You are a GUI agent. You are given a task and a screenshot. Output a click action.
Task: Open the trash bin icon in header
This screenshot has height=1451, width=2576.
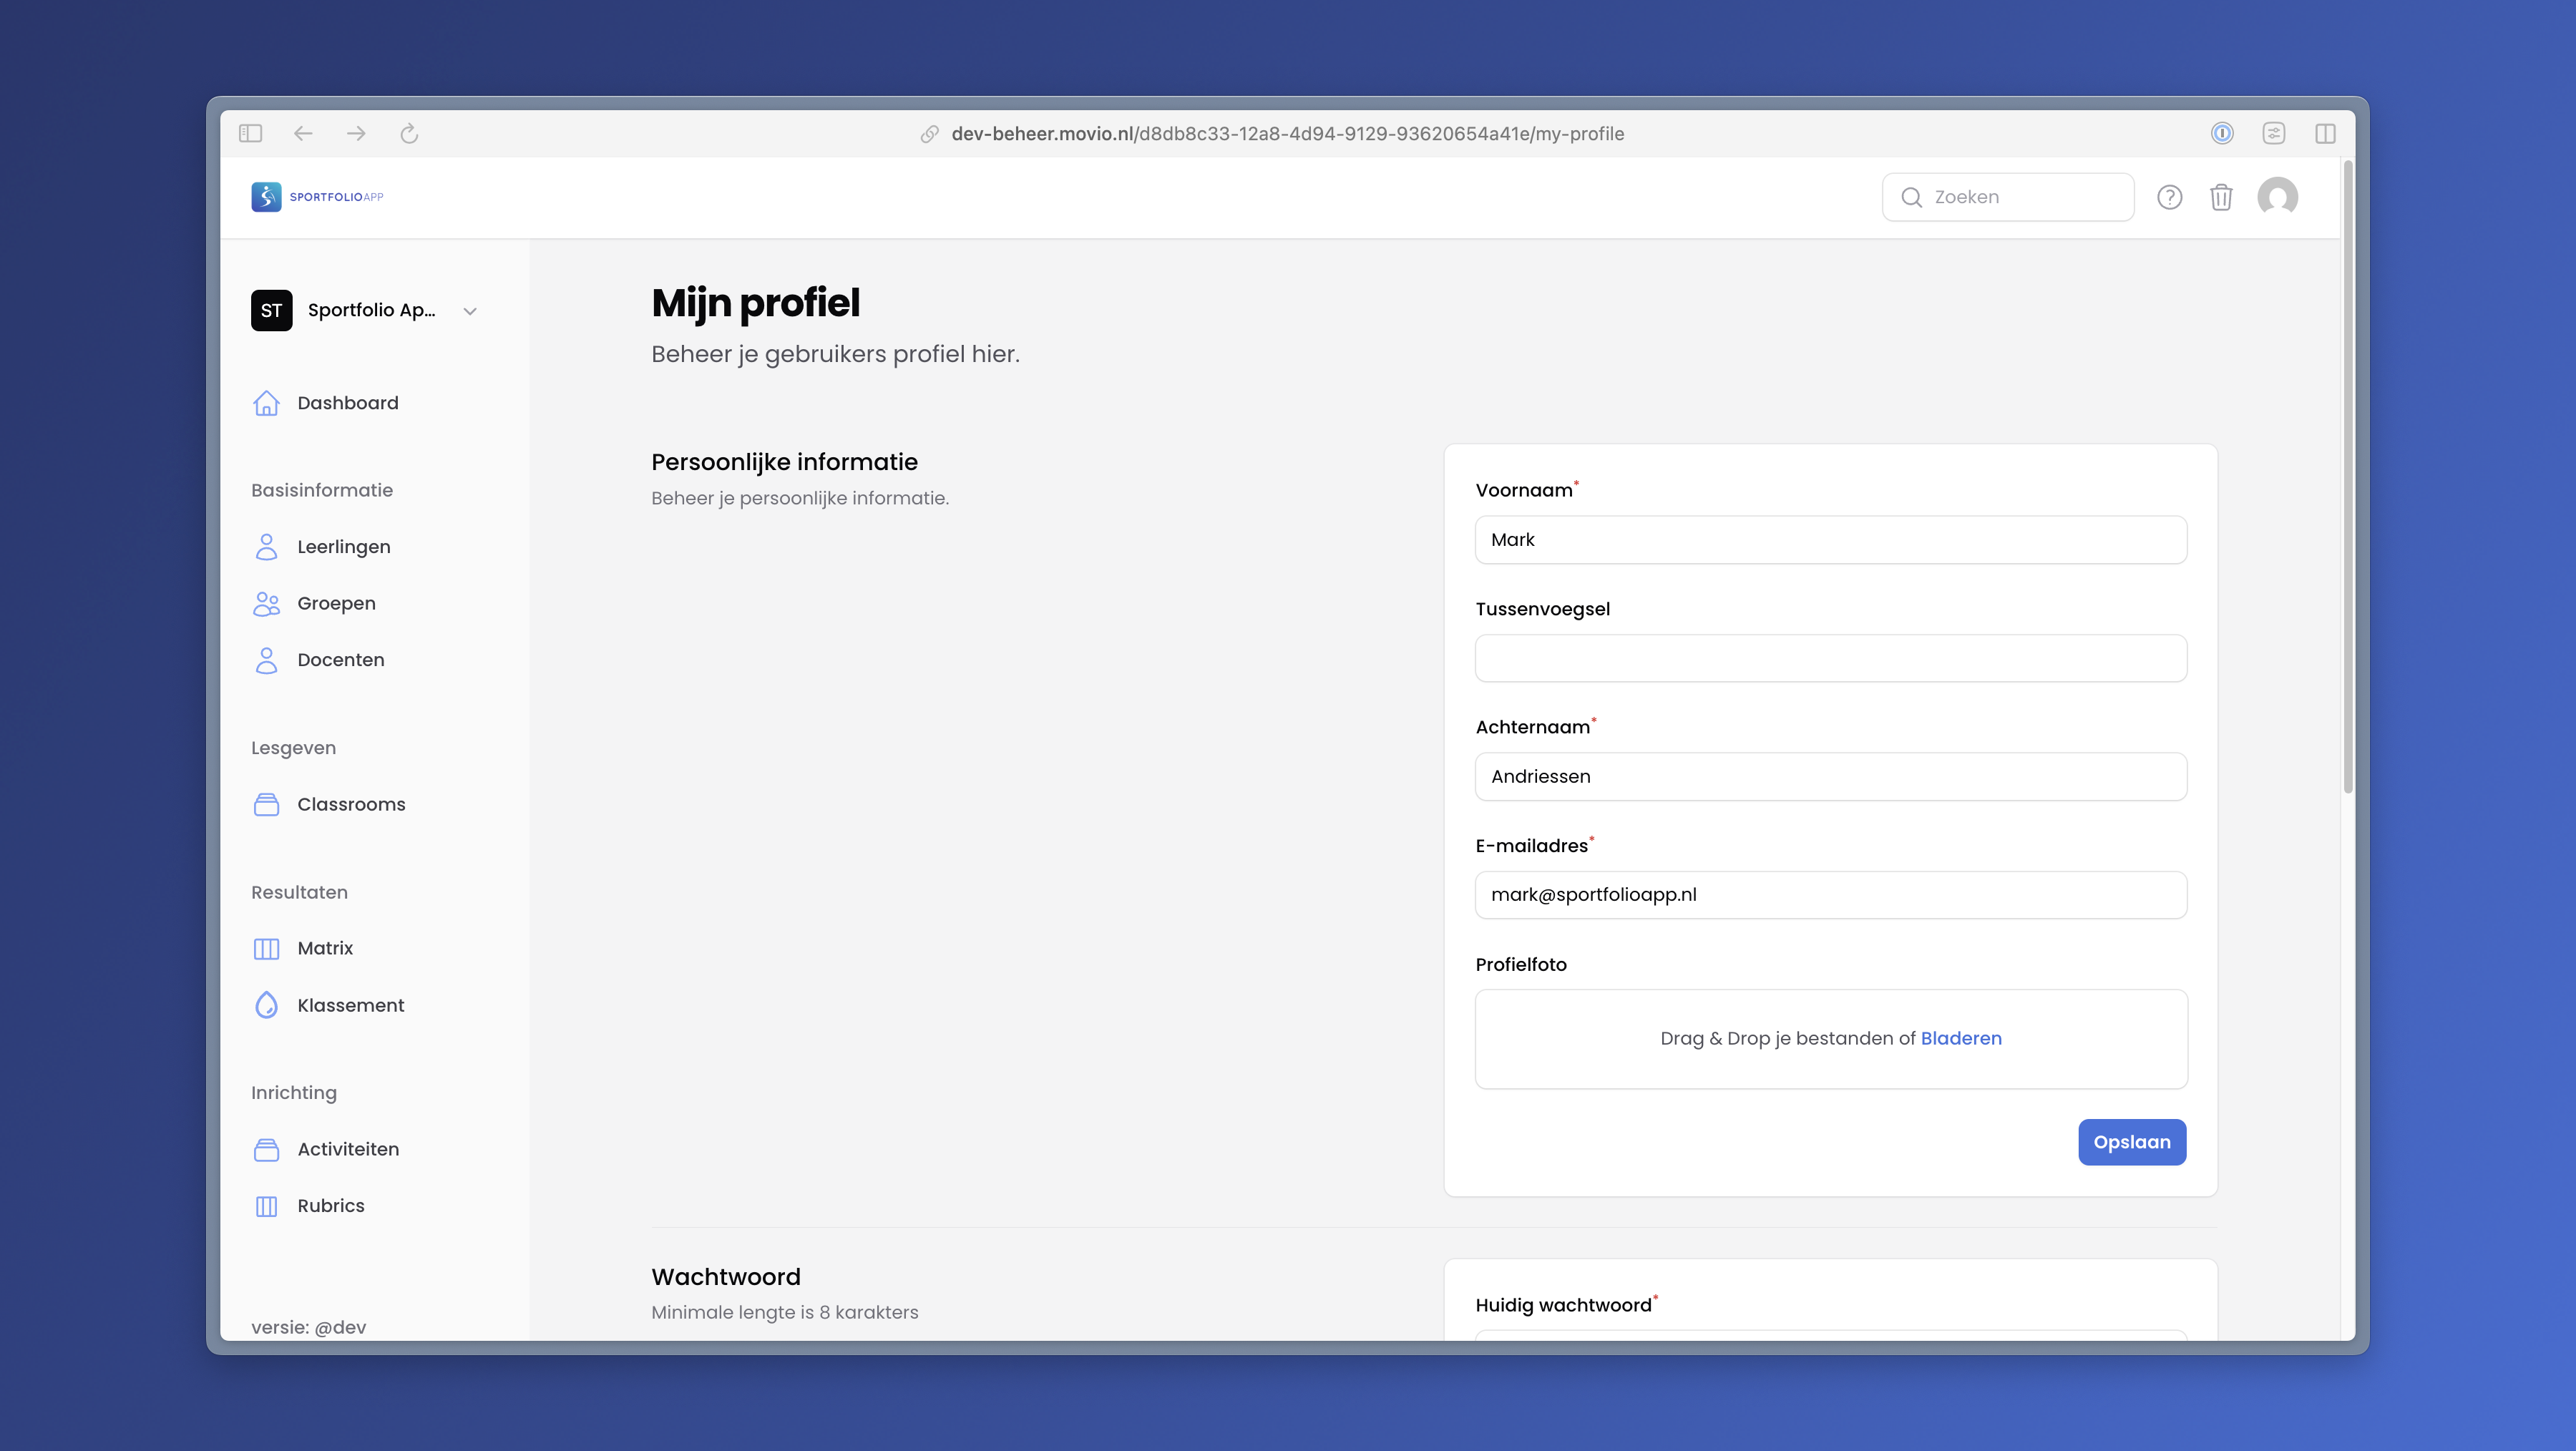click(x=2221, y=197)
